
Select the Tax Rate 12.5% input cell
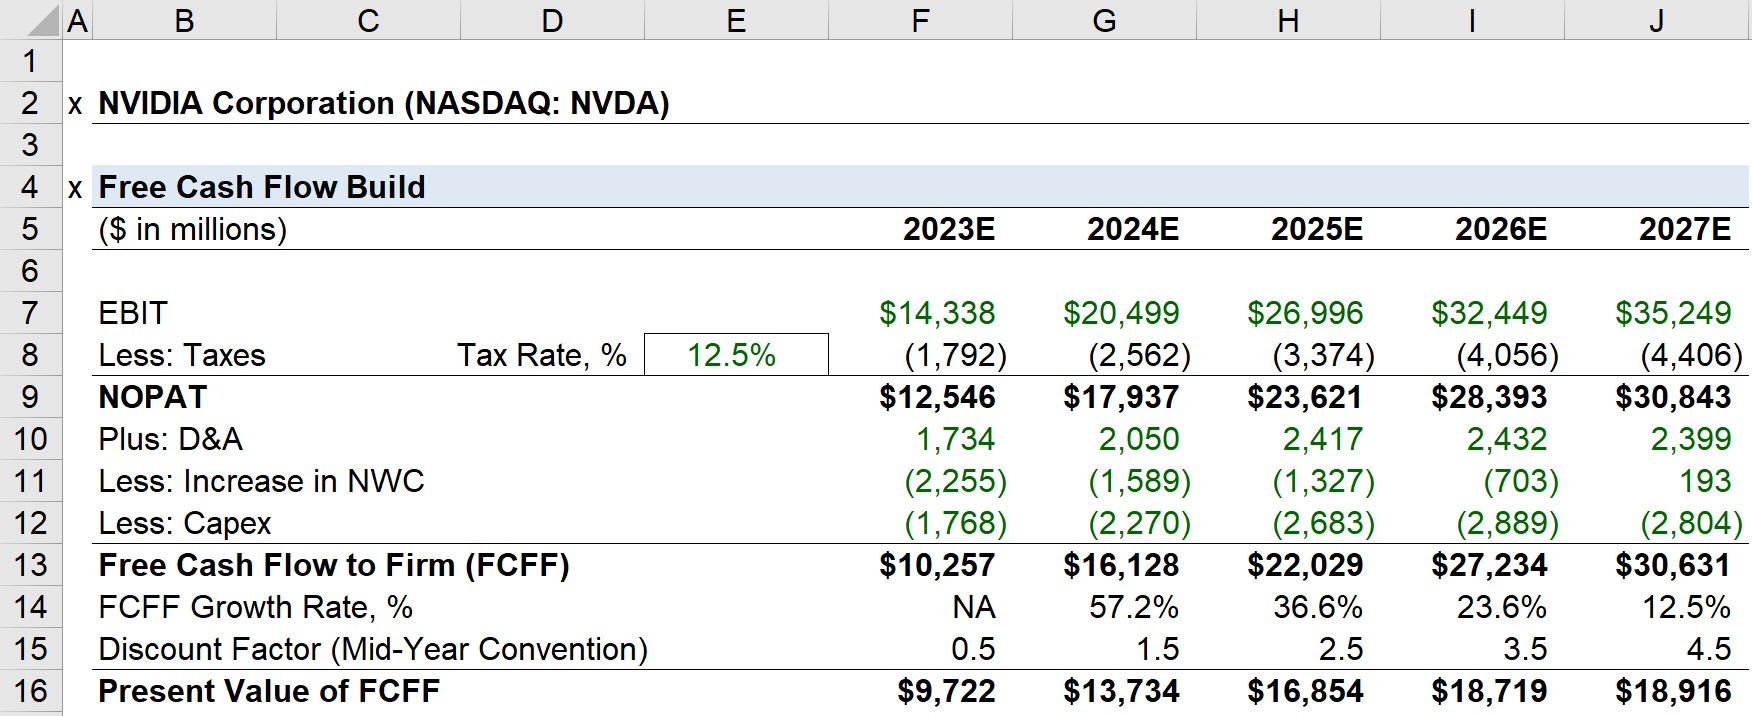(x=736, y=355)
